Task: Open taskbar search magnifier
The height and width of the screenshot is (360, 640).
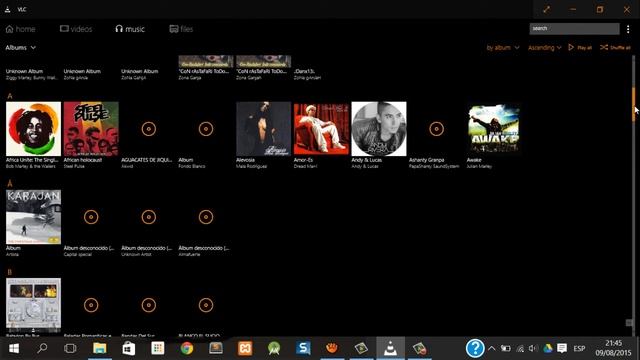Action: (x=42, y=348)
